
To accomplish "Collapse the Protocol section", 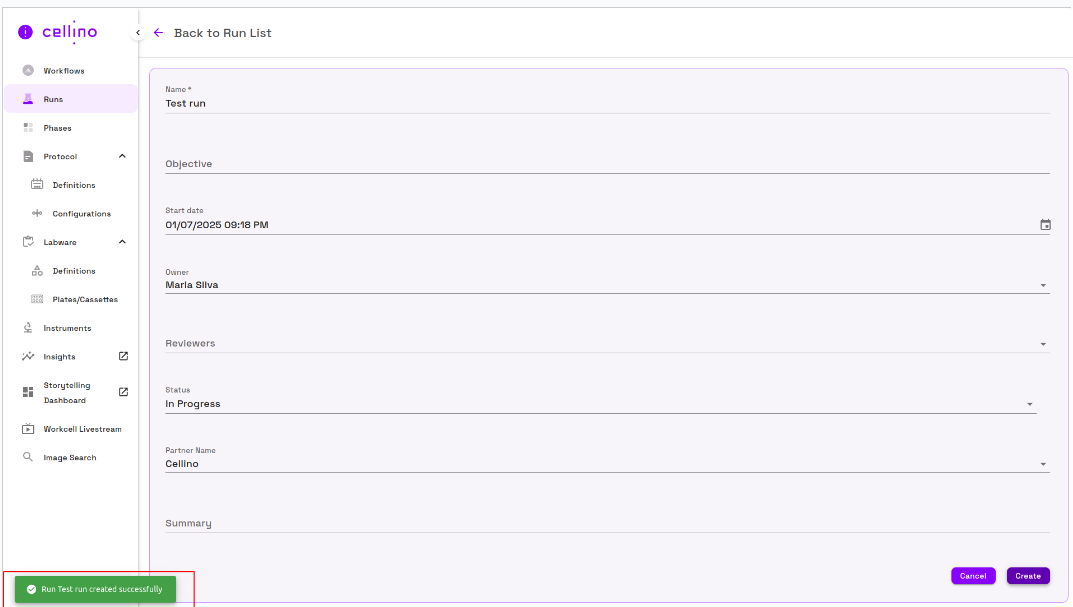I will coord(122,156).
